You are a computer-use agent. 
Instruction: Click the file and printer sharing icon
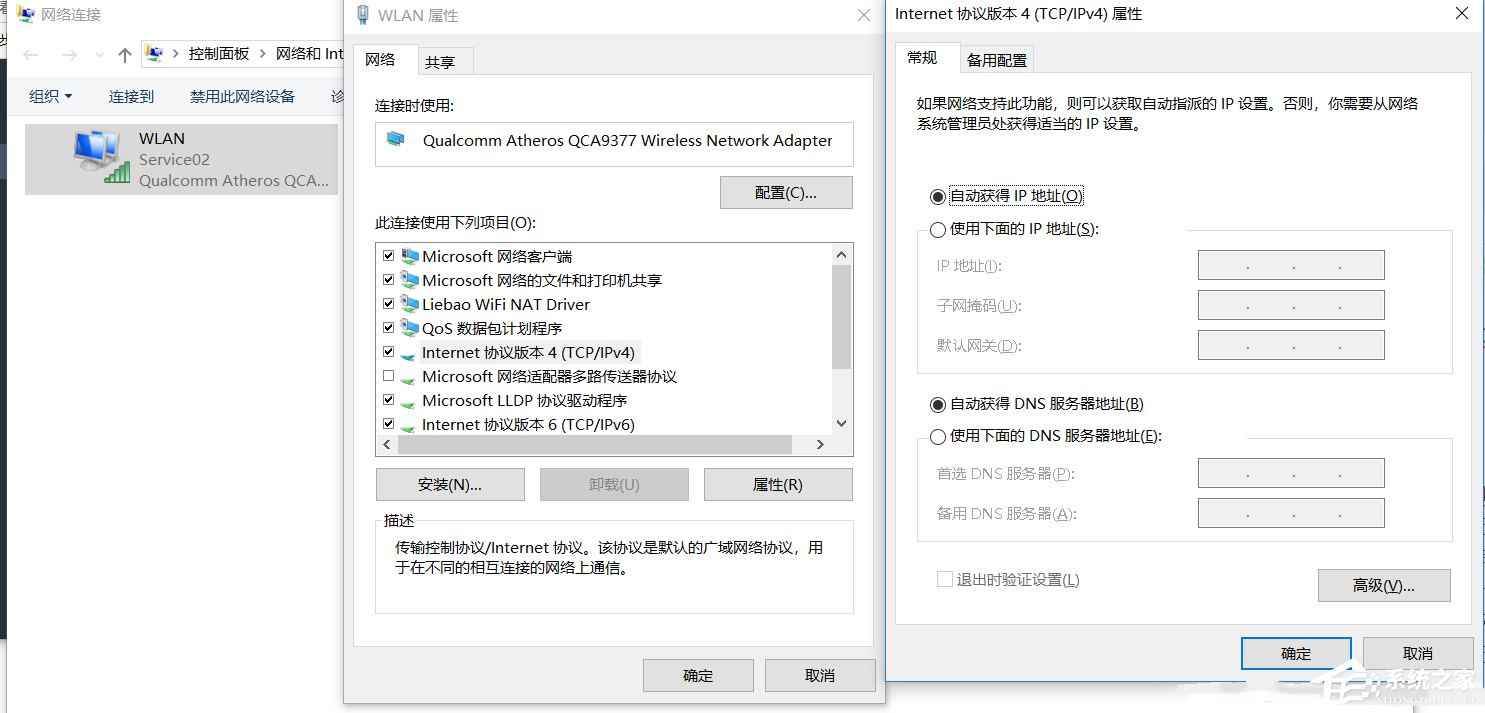pos(409,281)
